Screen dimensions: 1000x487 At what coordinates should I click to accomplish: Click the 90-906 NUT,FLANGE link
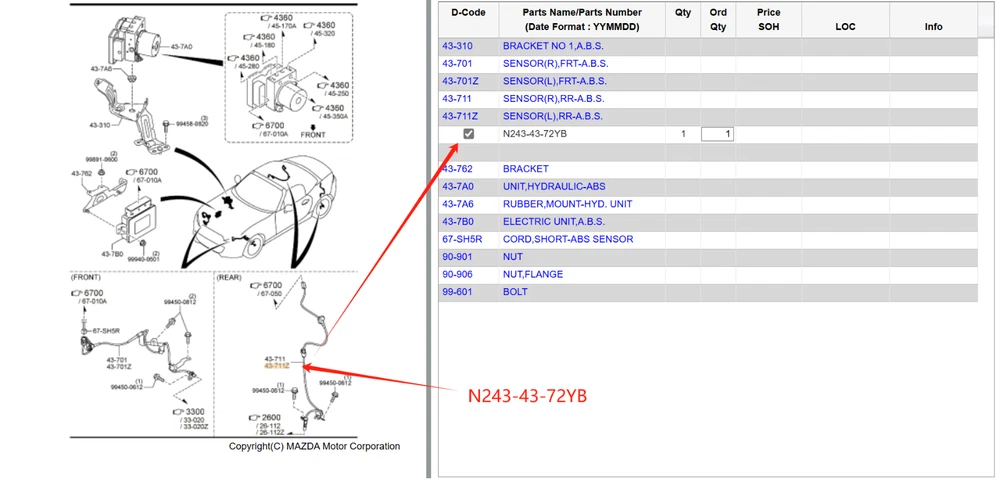pos(533,275)
